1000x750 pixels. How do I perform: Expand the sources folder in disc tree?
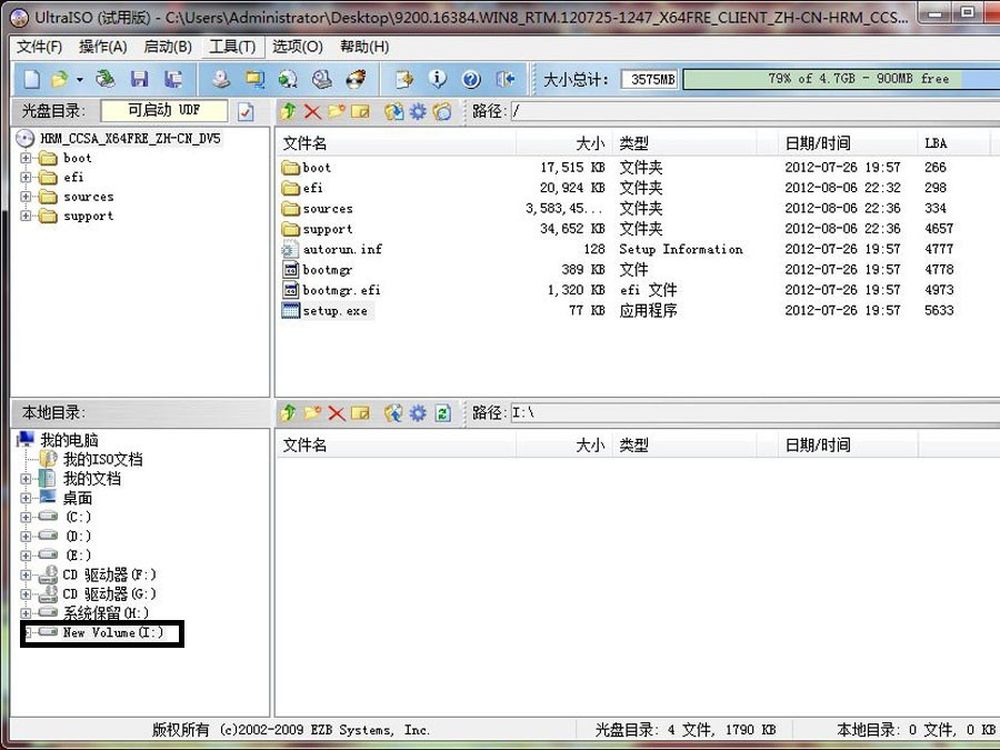[26, 197]
